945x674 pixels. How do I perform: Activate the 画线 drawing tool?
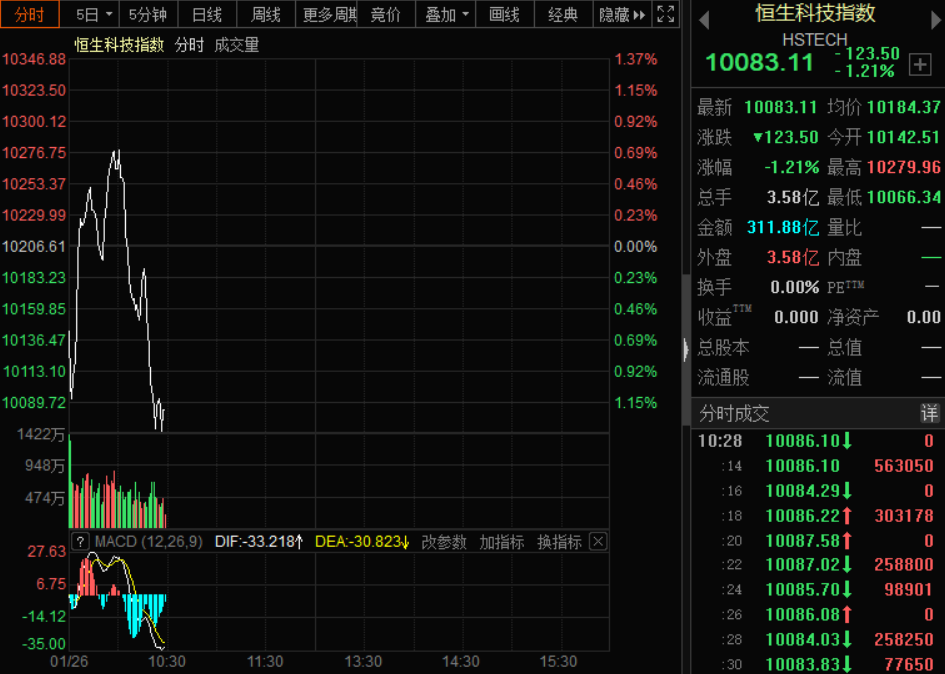[504, 14]
